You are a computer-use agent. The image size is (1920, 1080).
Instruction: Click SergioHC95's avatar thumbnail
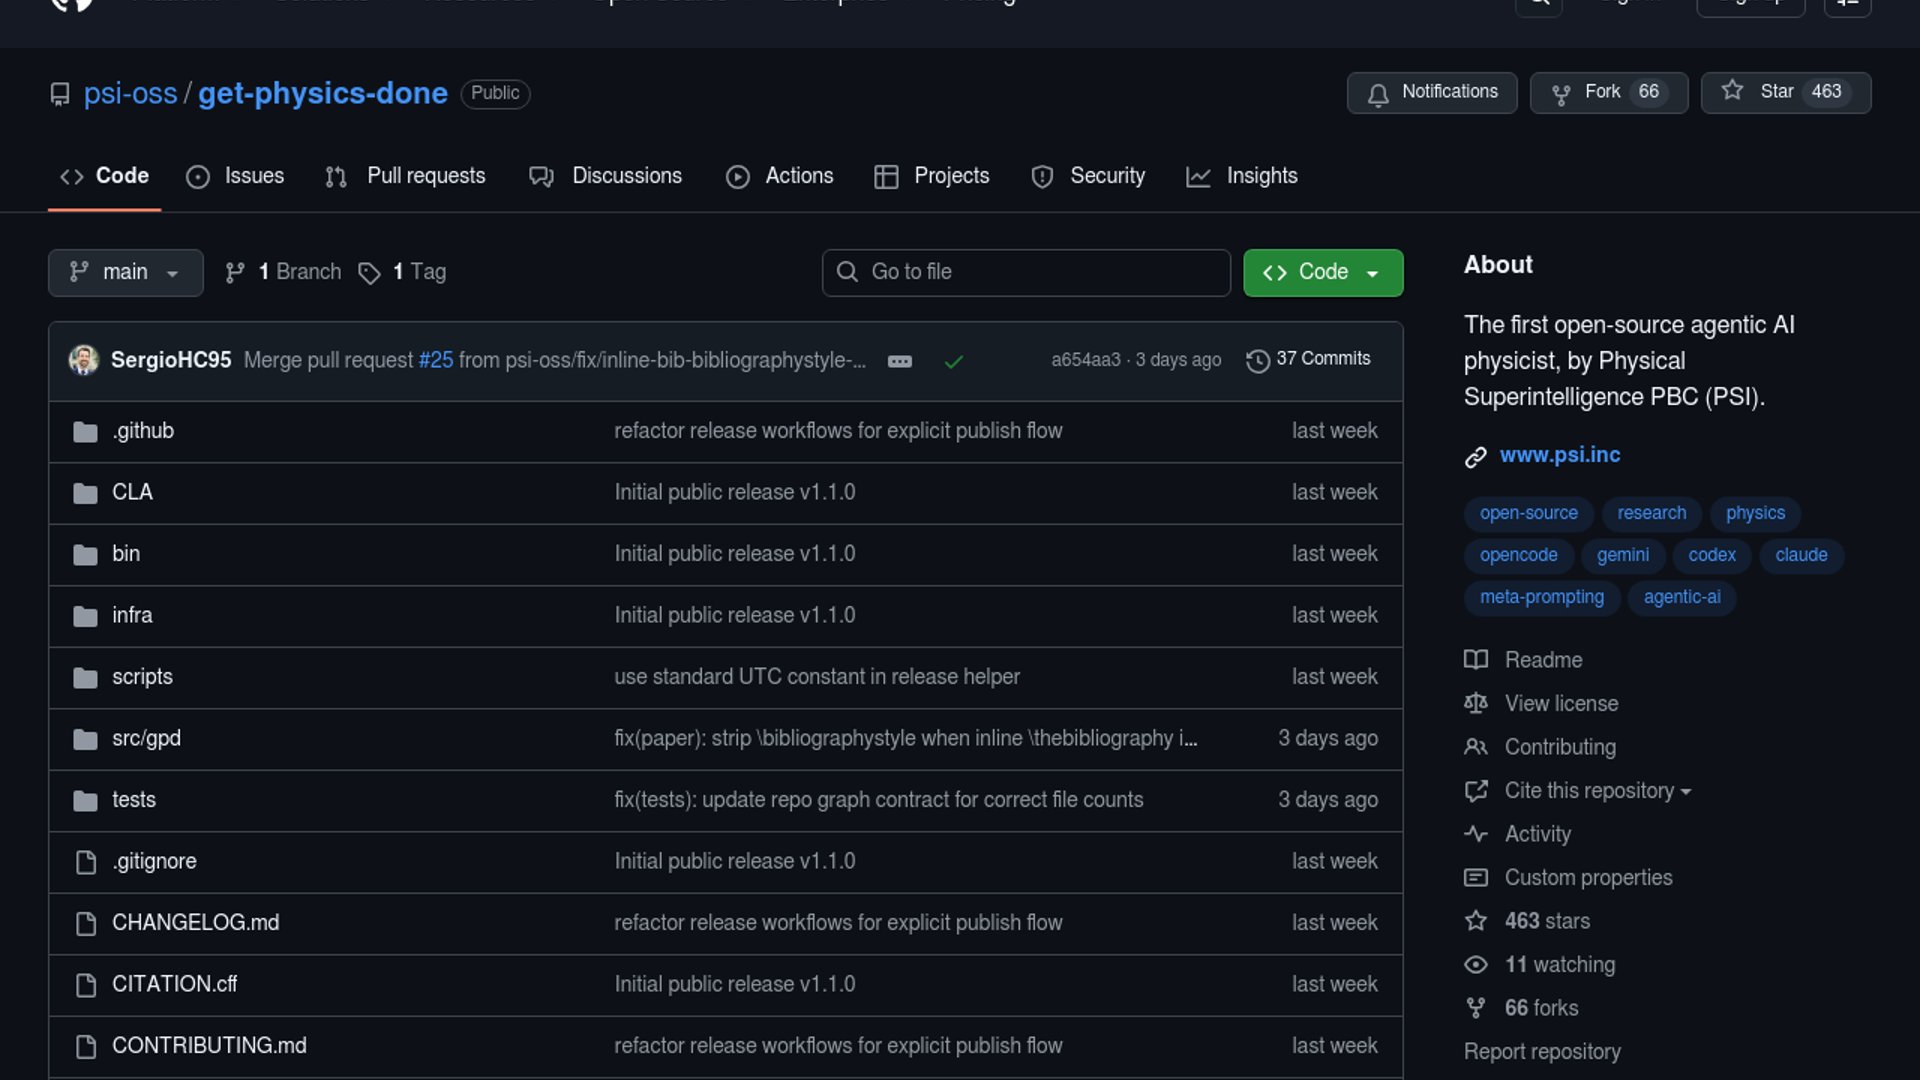(84, 360)
